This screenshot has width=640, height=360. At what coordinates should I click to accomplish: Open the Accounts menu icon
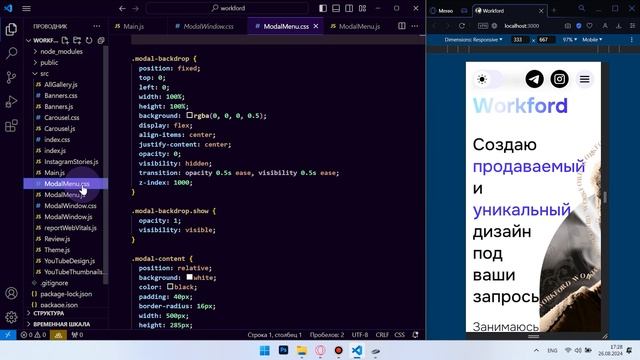click(11, 293)
